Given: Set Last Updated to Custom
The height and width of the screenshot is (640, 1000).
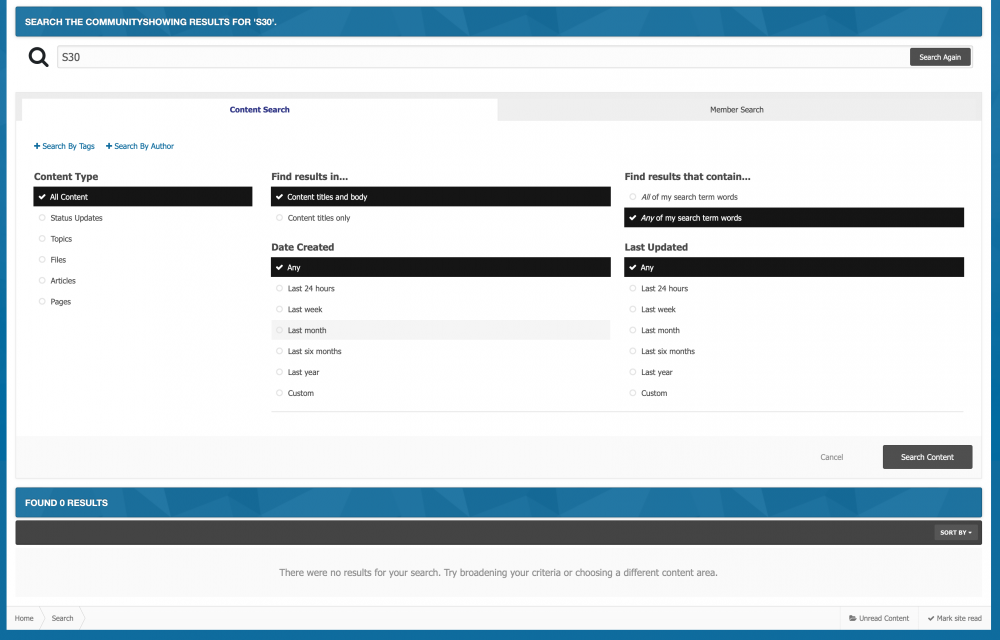Looking at the screenshot, I should tap(794, 393).
